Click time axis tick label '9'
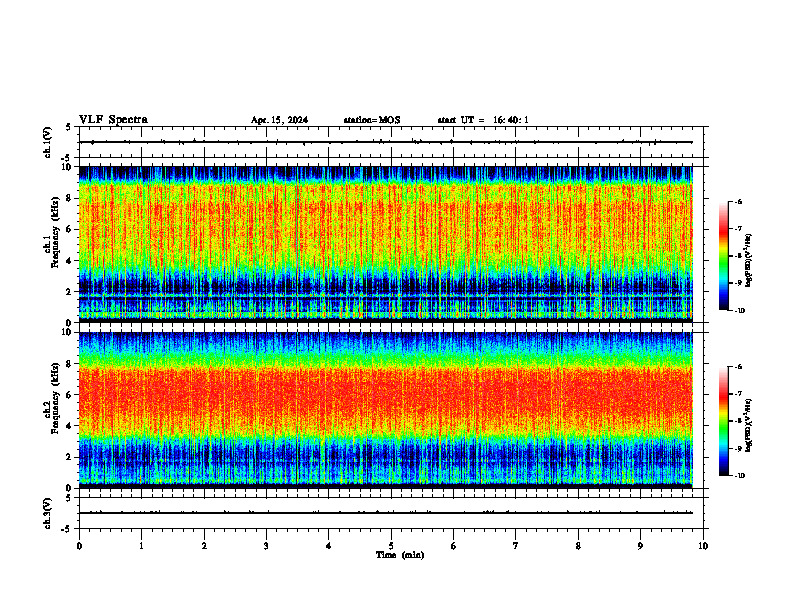Image resolution: width=792 pixels, height=612 pixels. 640,546
